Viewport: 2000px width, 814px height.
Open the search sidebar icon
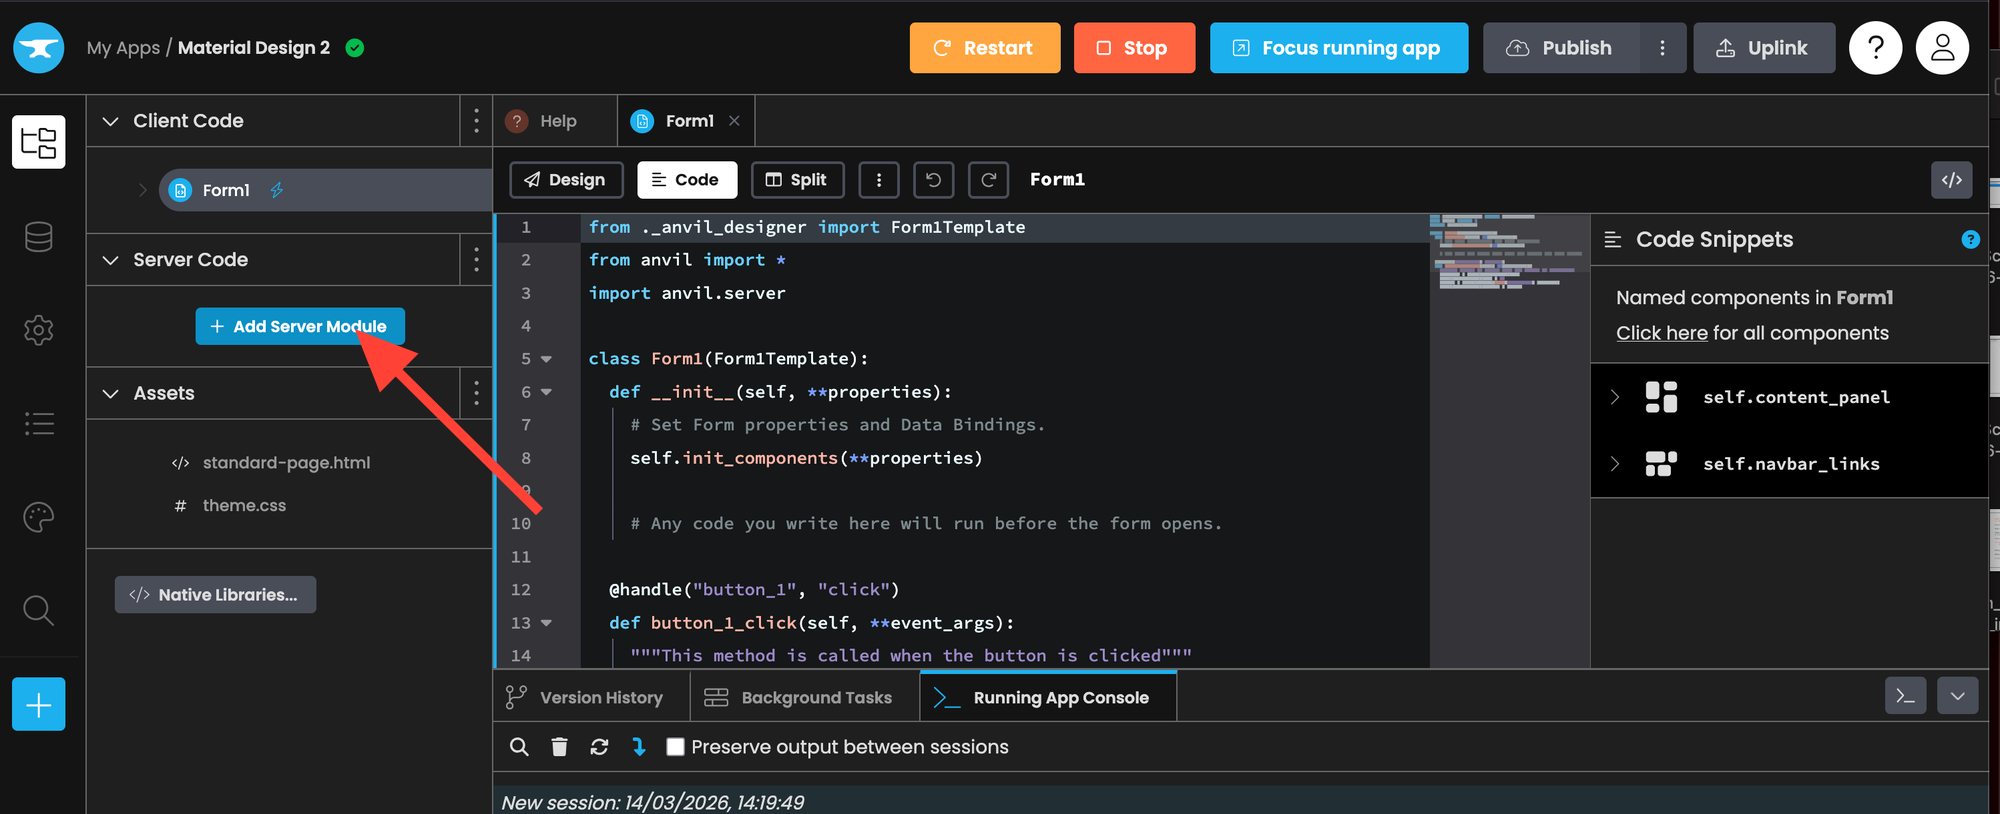[x=38, y=610]
